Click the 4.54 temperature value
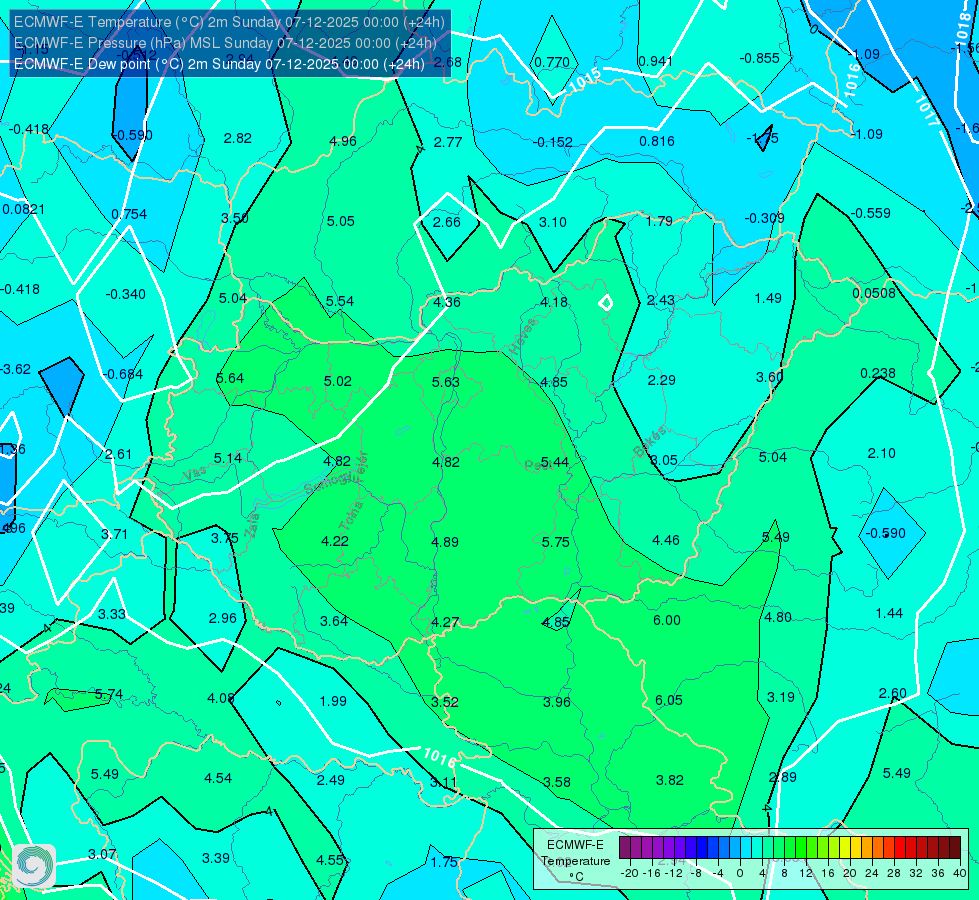The image size is (979, 900). [x=218, y=778]
